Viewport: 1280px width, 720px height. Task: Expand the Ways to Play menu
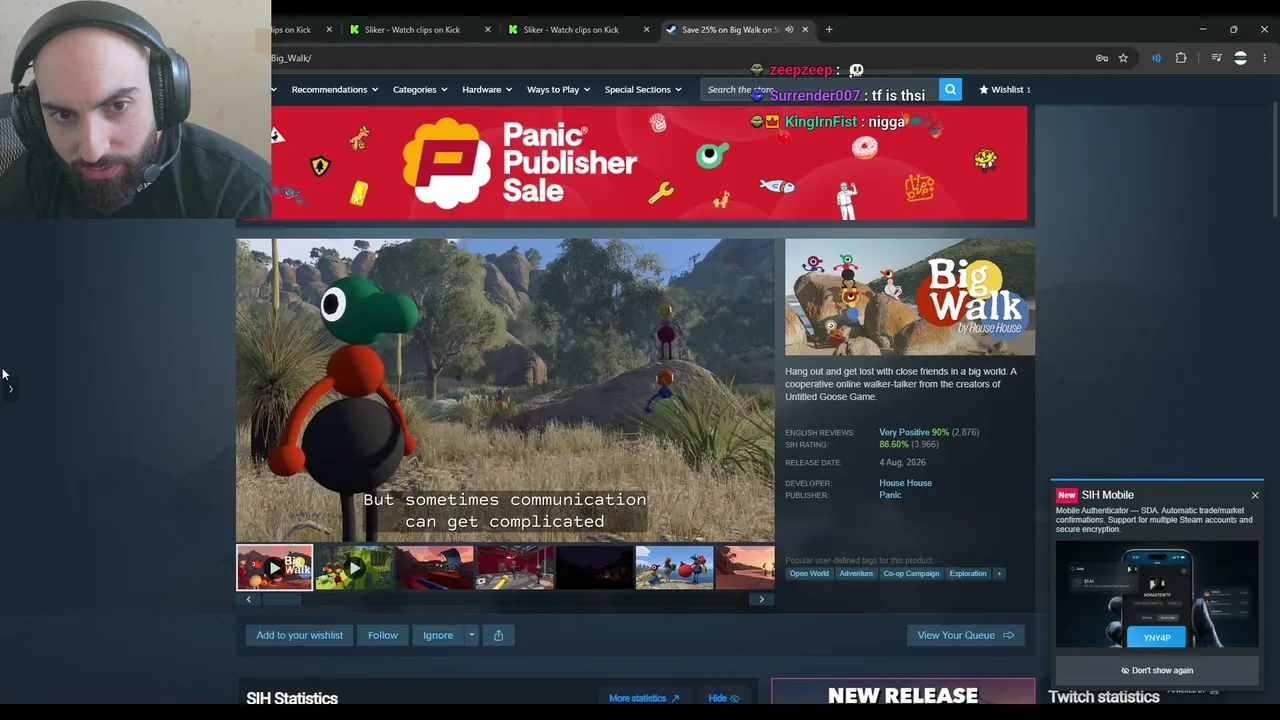558,90
